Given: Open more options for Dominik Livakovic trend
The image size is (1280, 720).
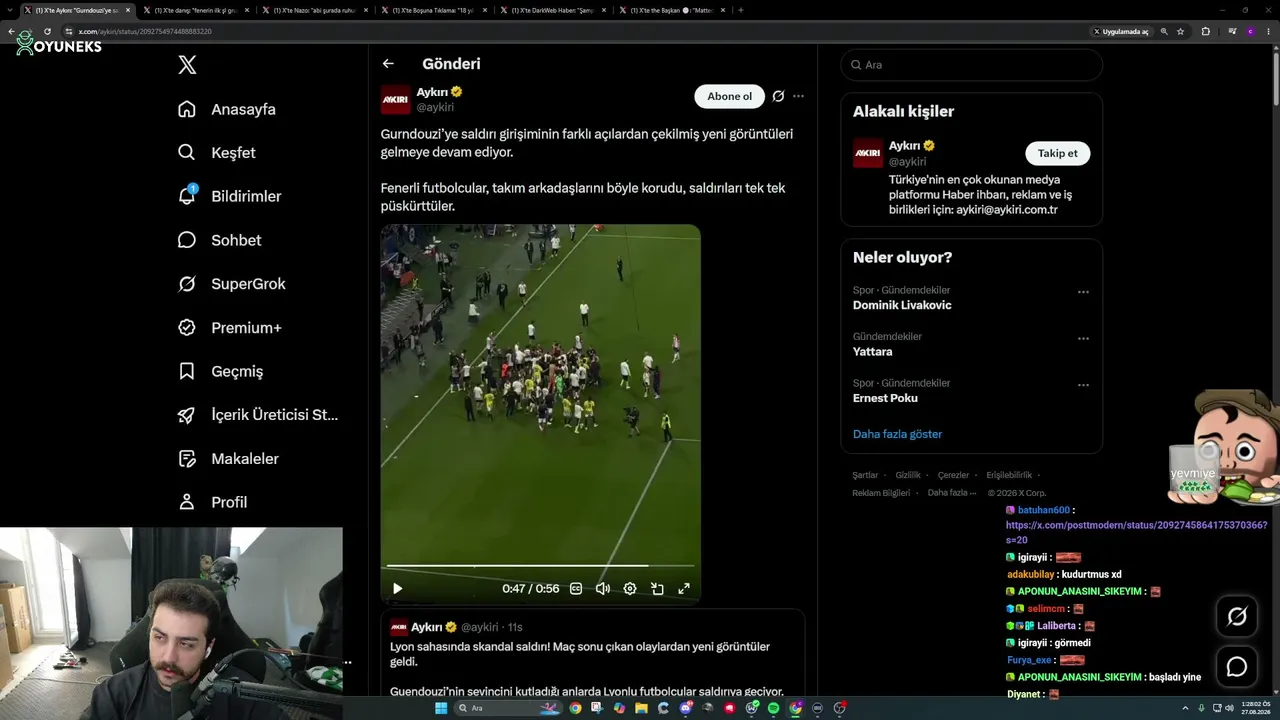Looking at the screenshot, I should tap(1083, 292).
